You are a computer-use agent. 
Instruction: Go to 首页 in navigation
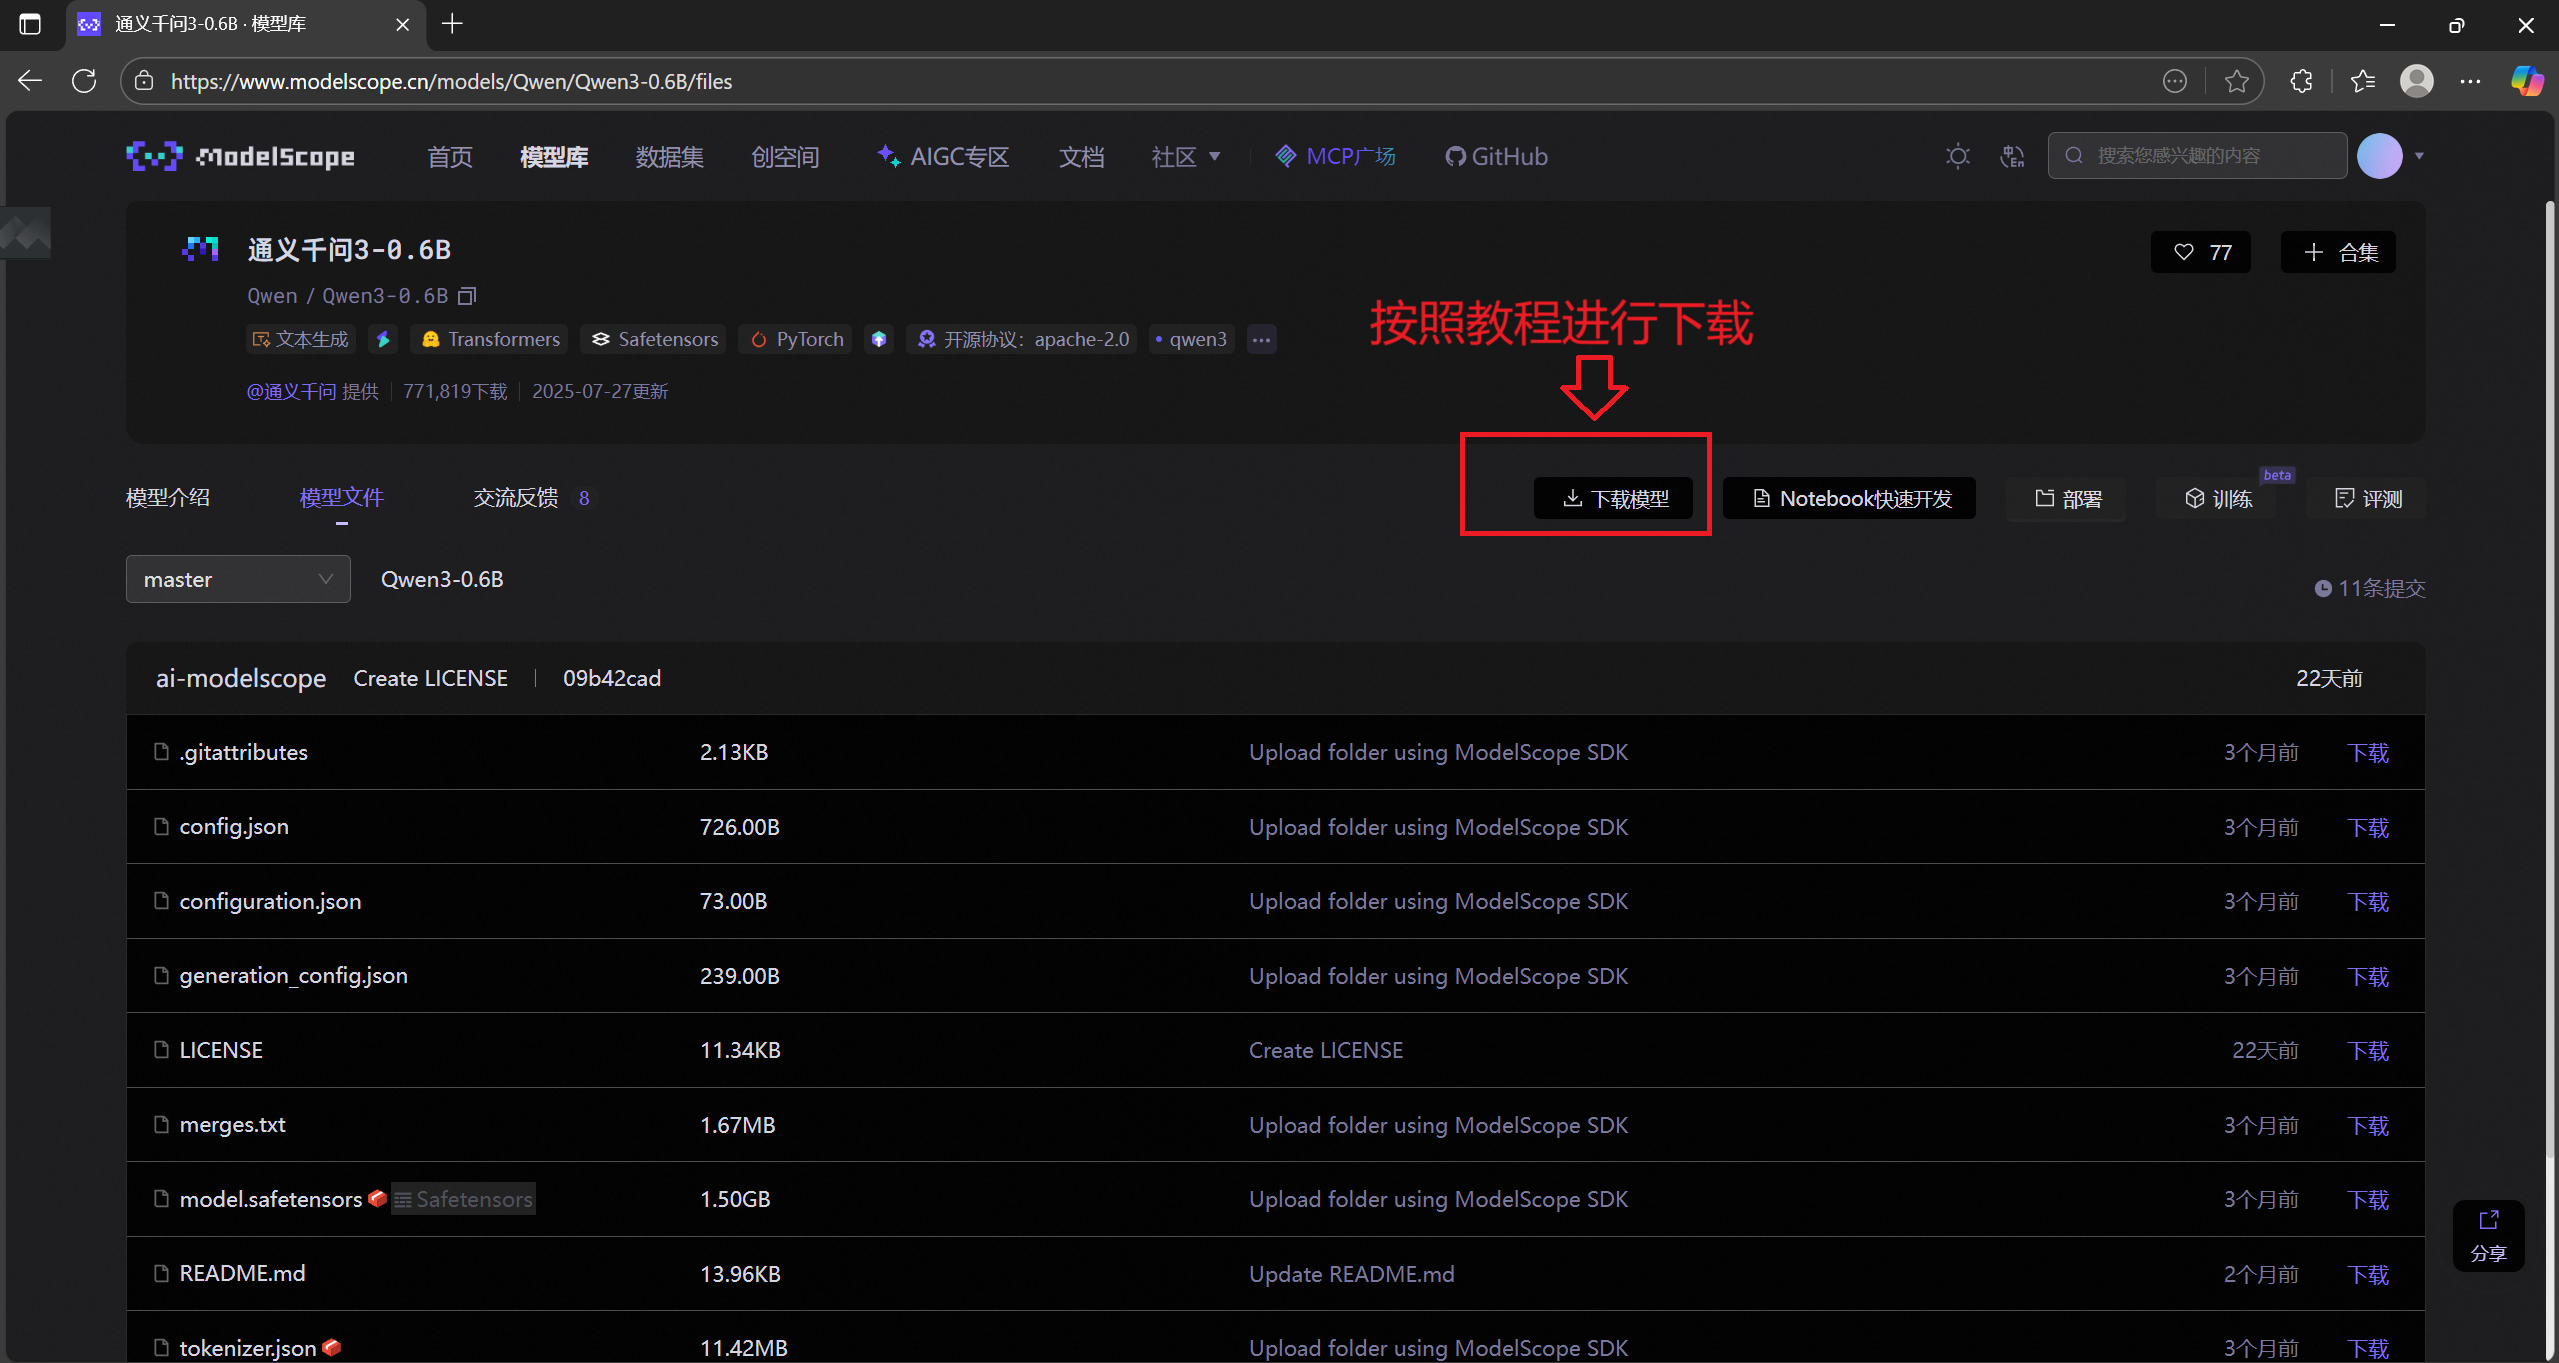(450, 156)
